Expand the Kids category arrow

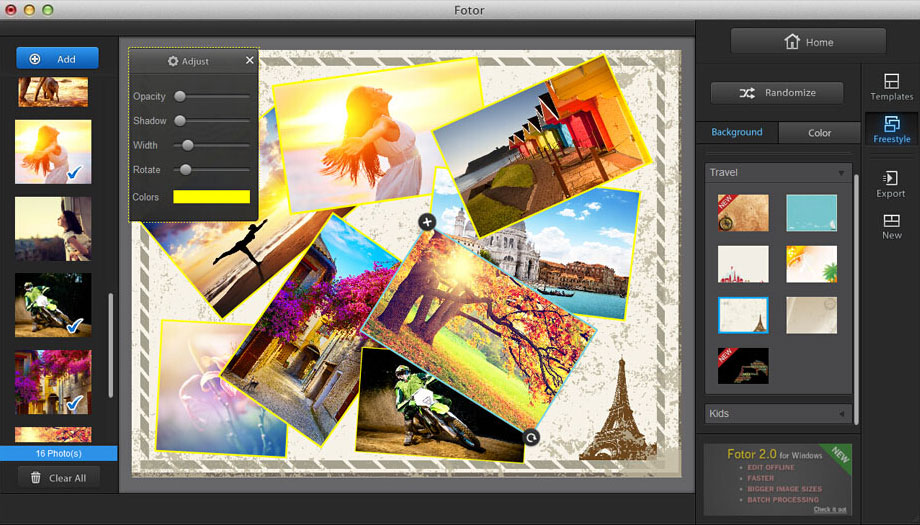coord(841,414)
